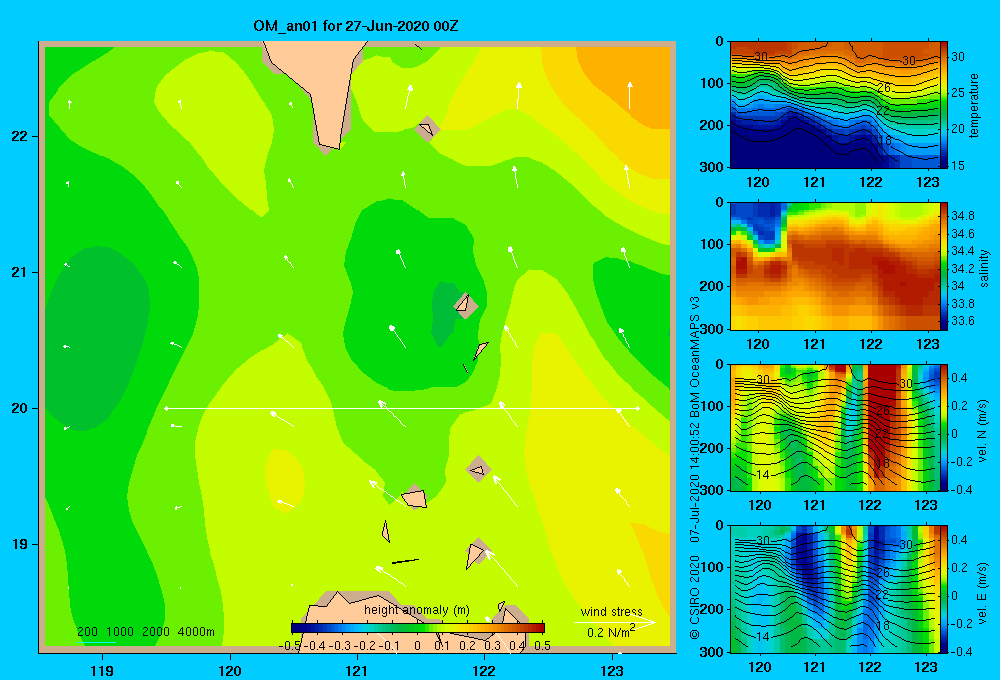Click the vel. E color bar scale
Image resolution: width=1000 pixels, height=680 pixels.
[945, 589]
